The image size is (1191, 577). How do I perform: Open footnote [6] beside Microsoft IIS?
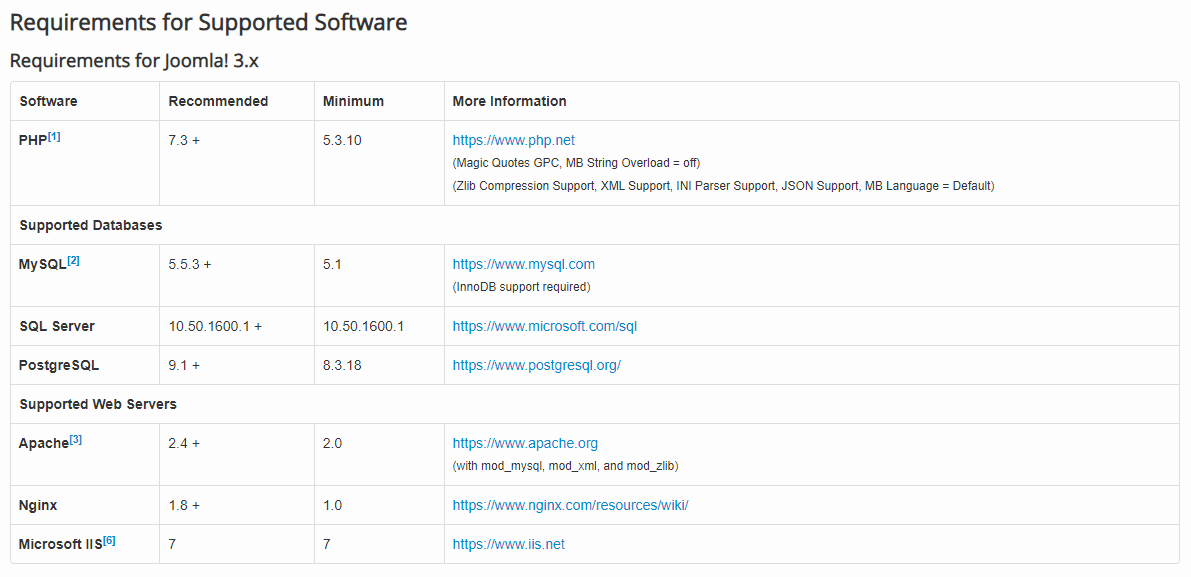tap(109, 541)
